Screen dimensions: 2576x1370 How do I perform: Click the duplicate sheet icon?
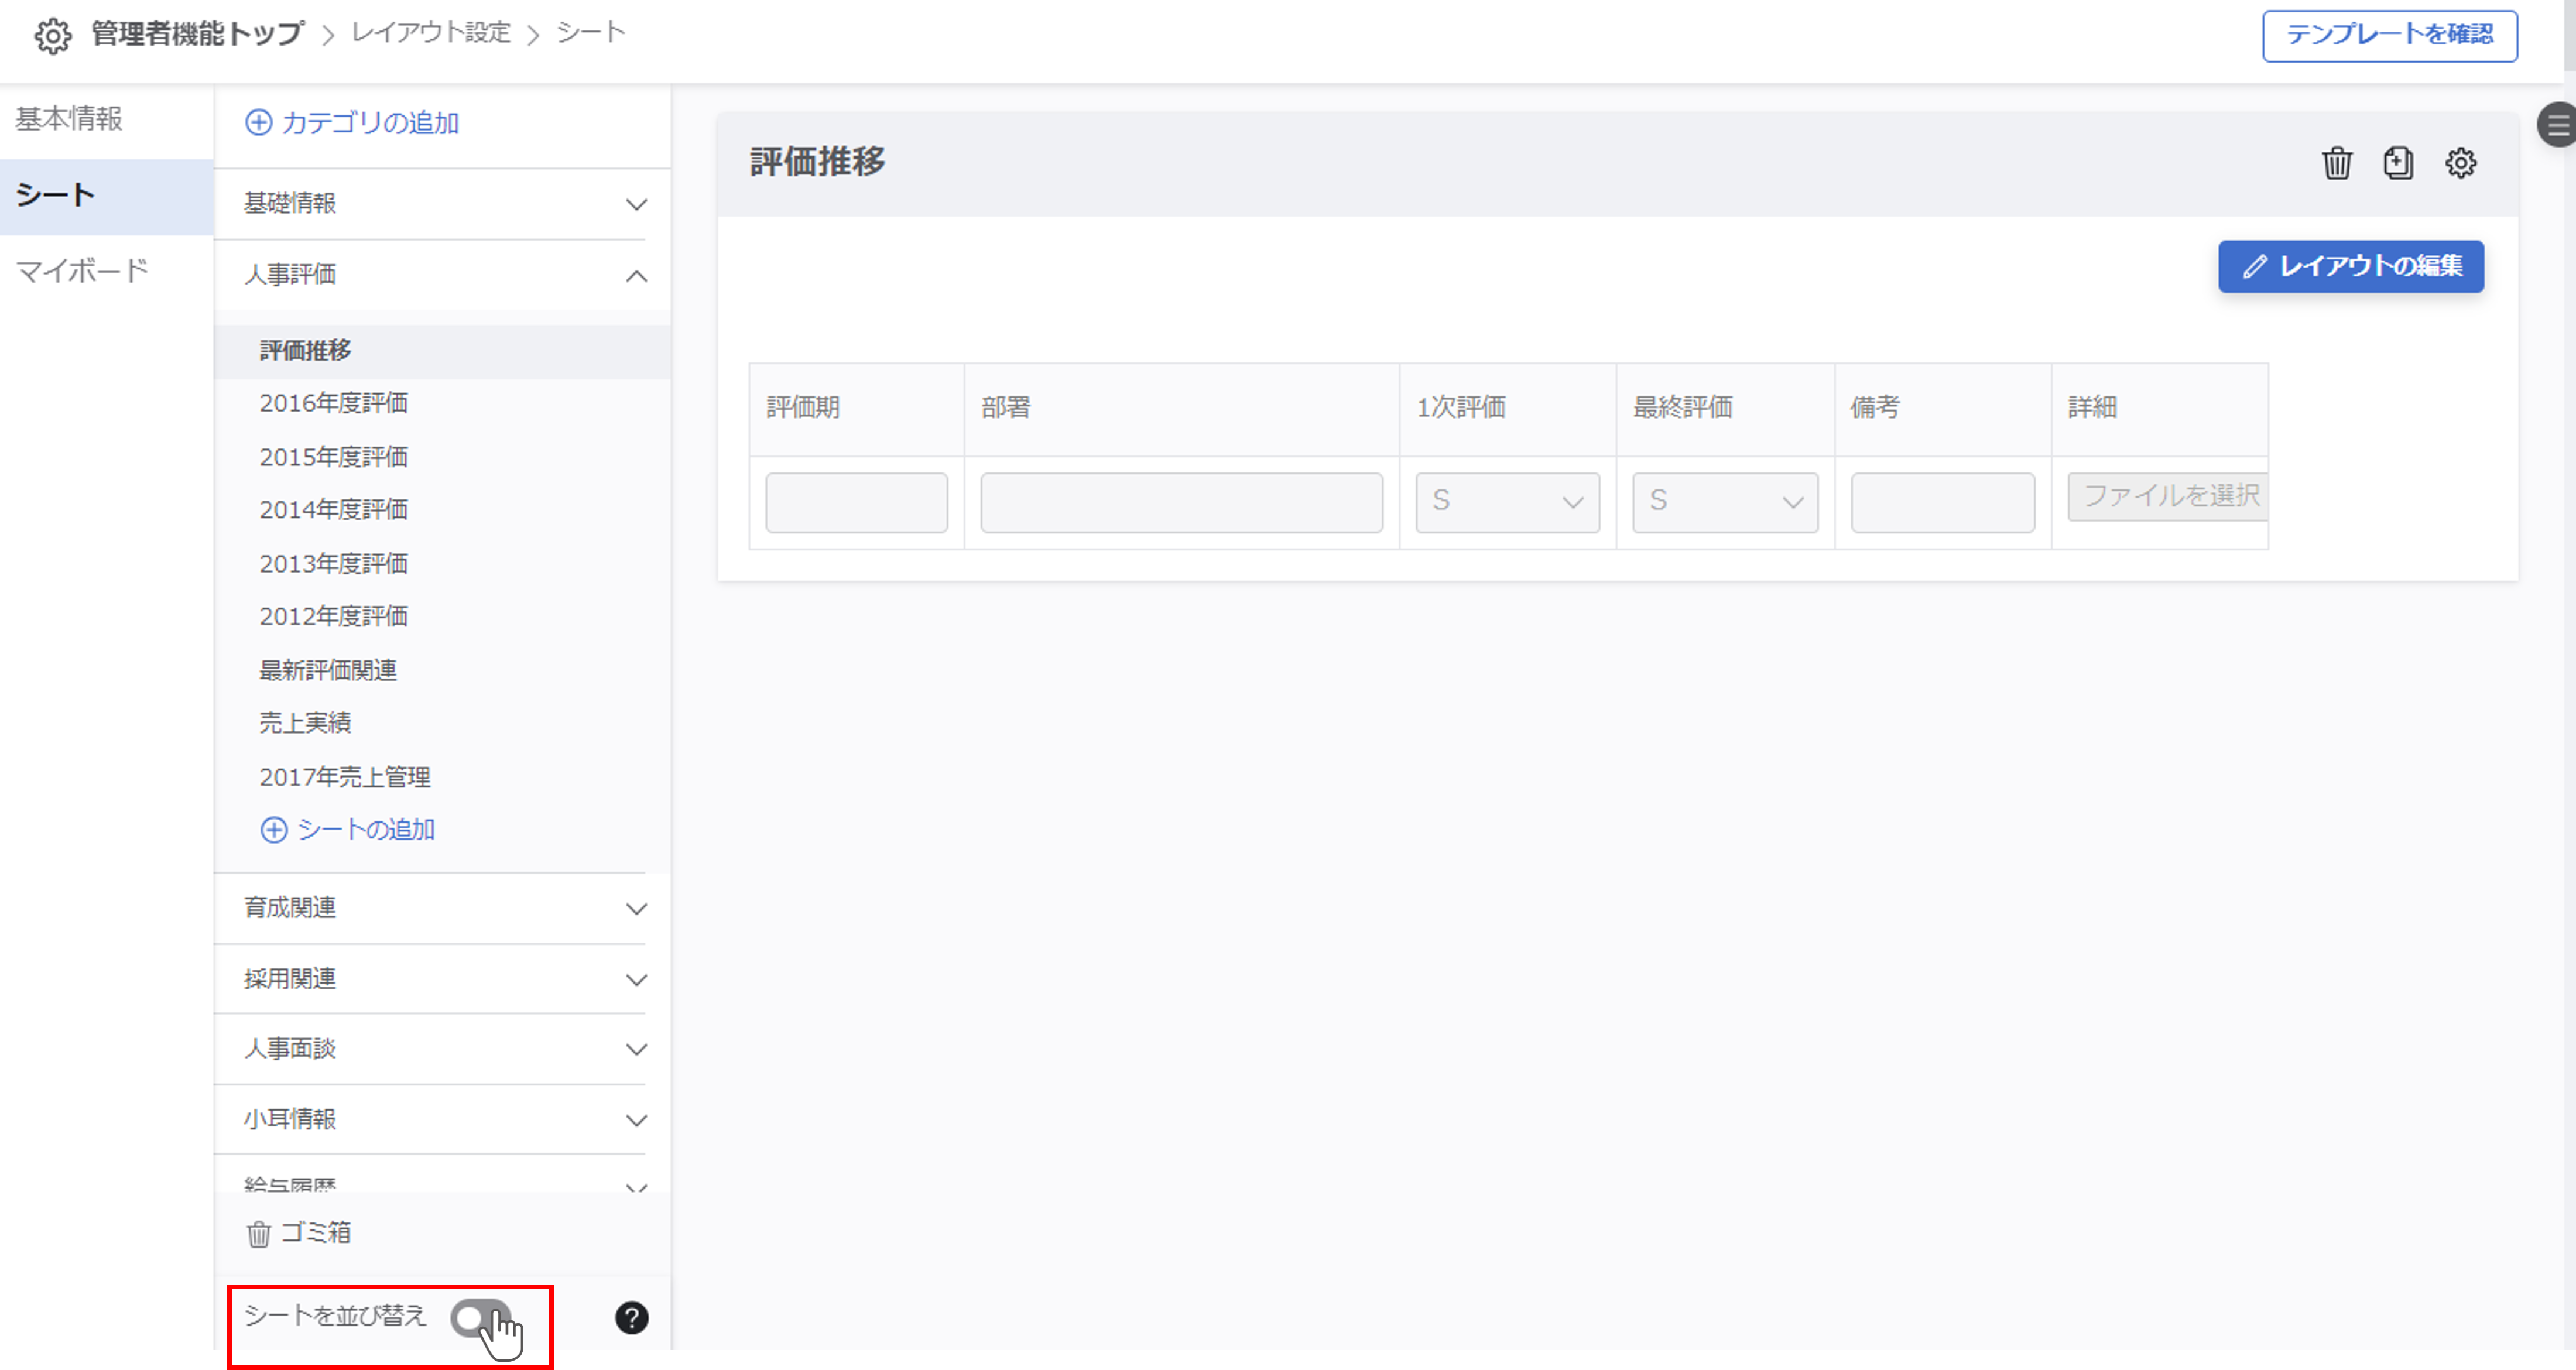[2398, 163]
